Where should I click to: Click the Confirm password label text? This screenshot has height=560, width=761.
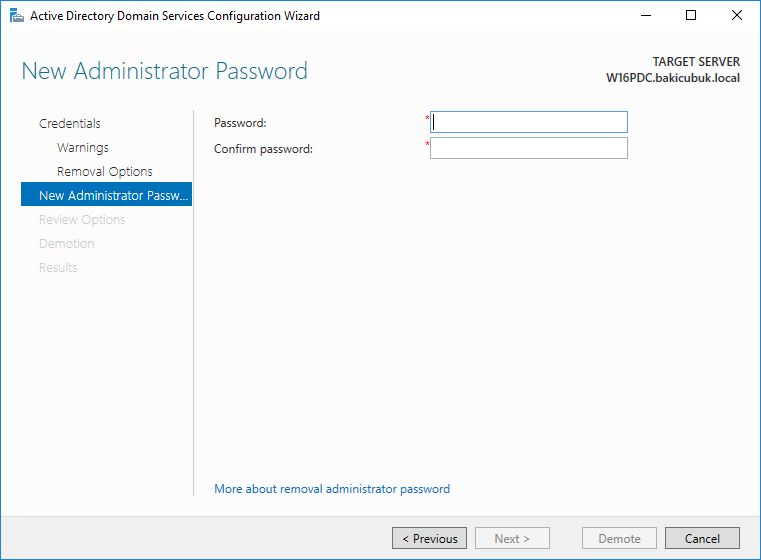[264, 149]
